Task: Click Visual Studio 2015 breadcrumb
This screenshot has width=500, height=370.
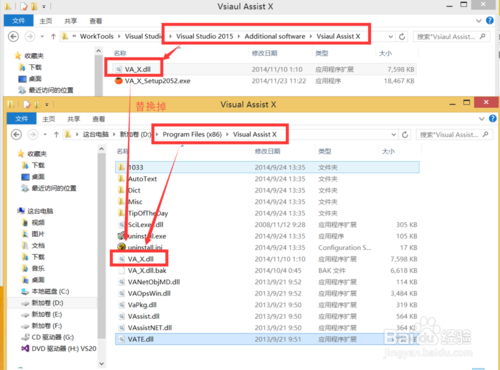Action: pos(205,36)
